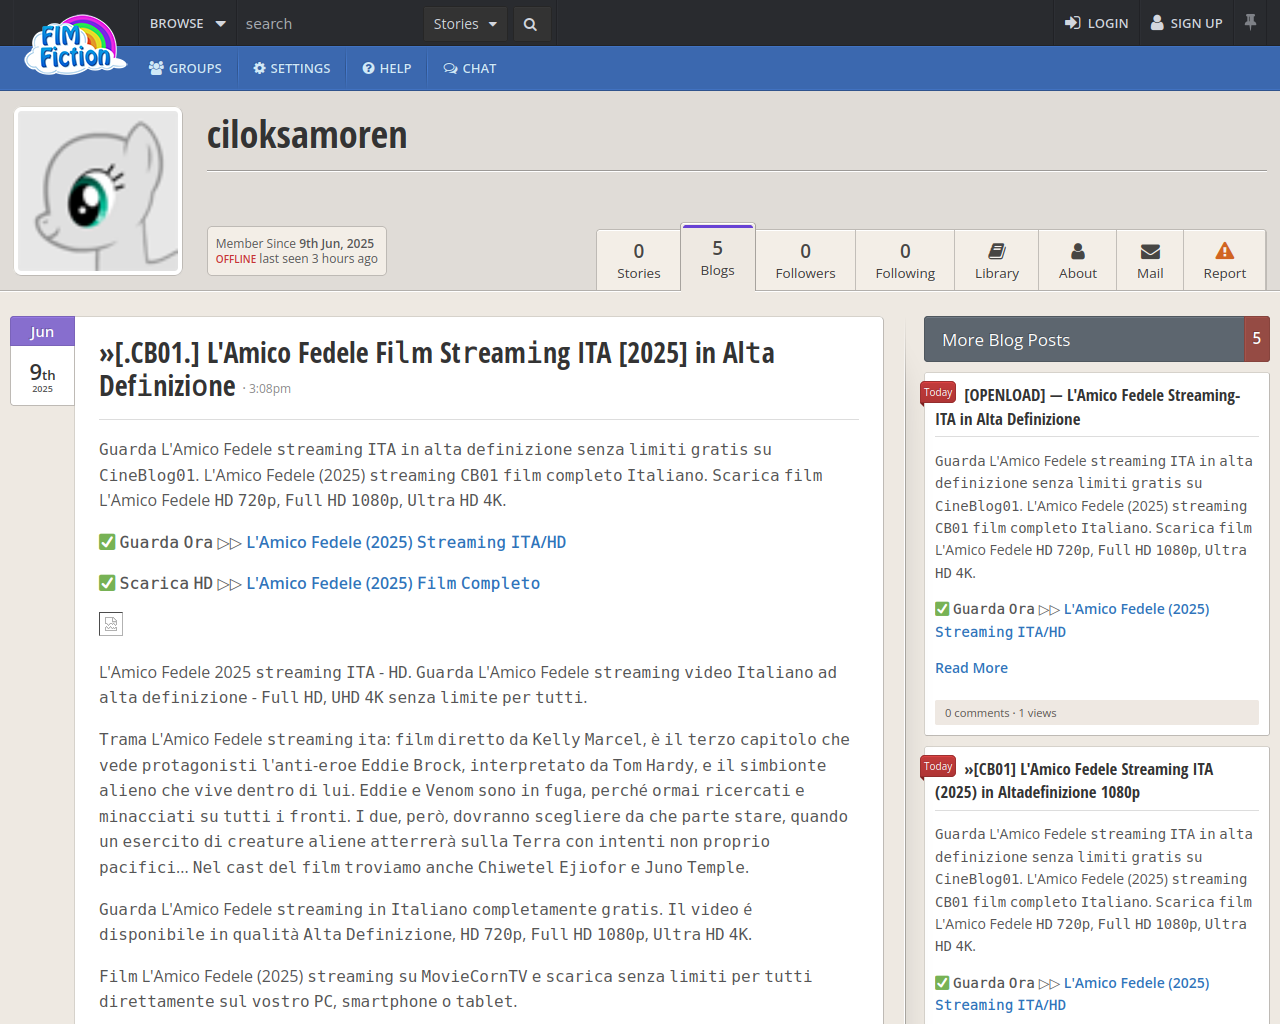Follow the Film Completo link in main post
The height and width of the screenshot is (1024, 1280).
393,583
